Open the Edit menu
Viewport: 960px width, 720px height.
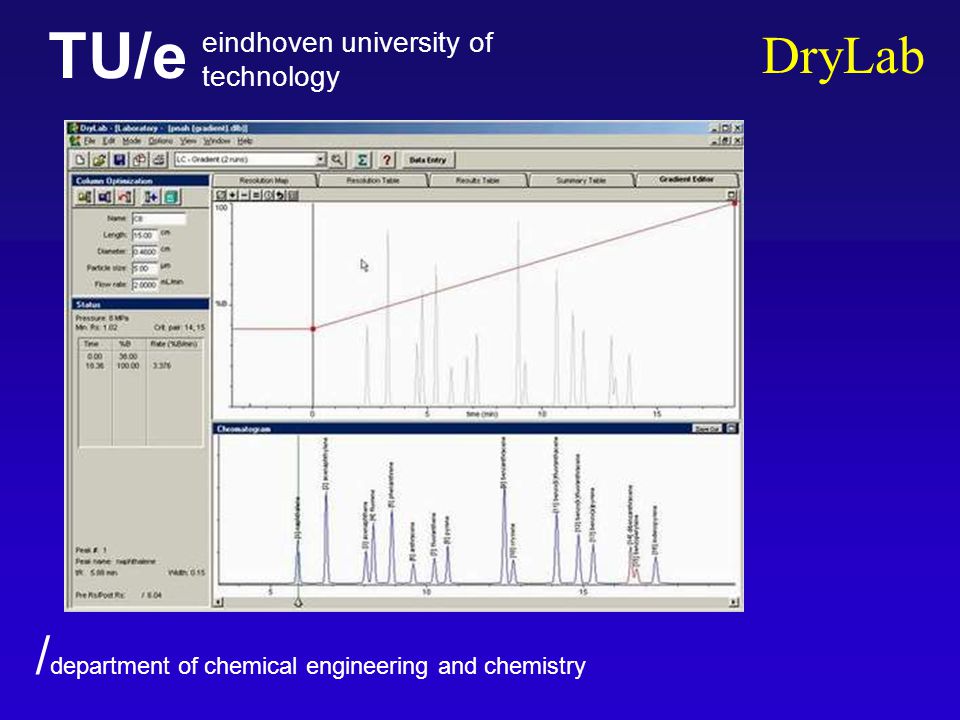tap(108, 141)
